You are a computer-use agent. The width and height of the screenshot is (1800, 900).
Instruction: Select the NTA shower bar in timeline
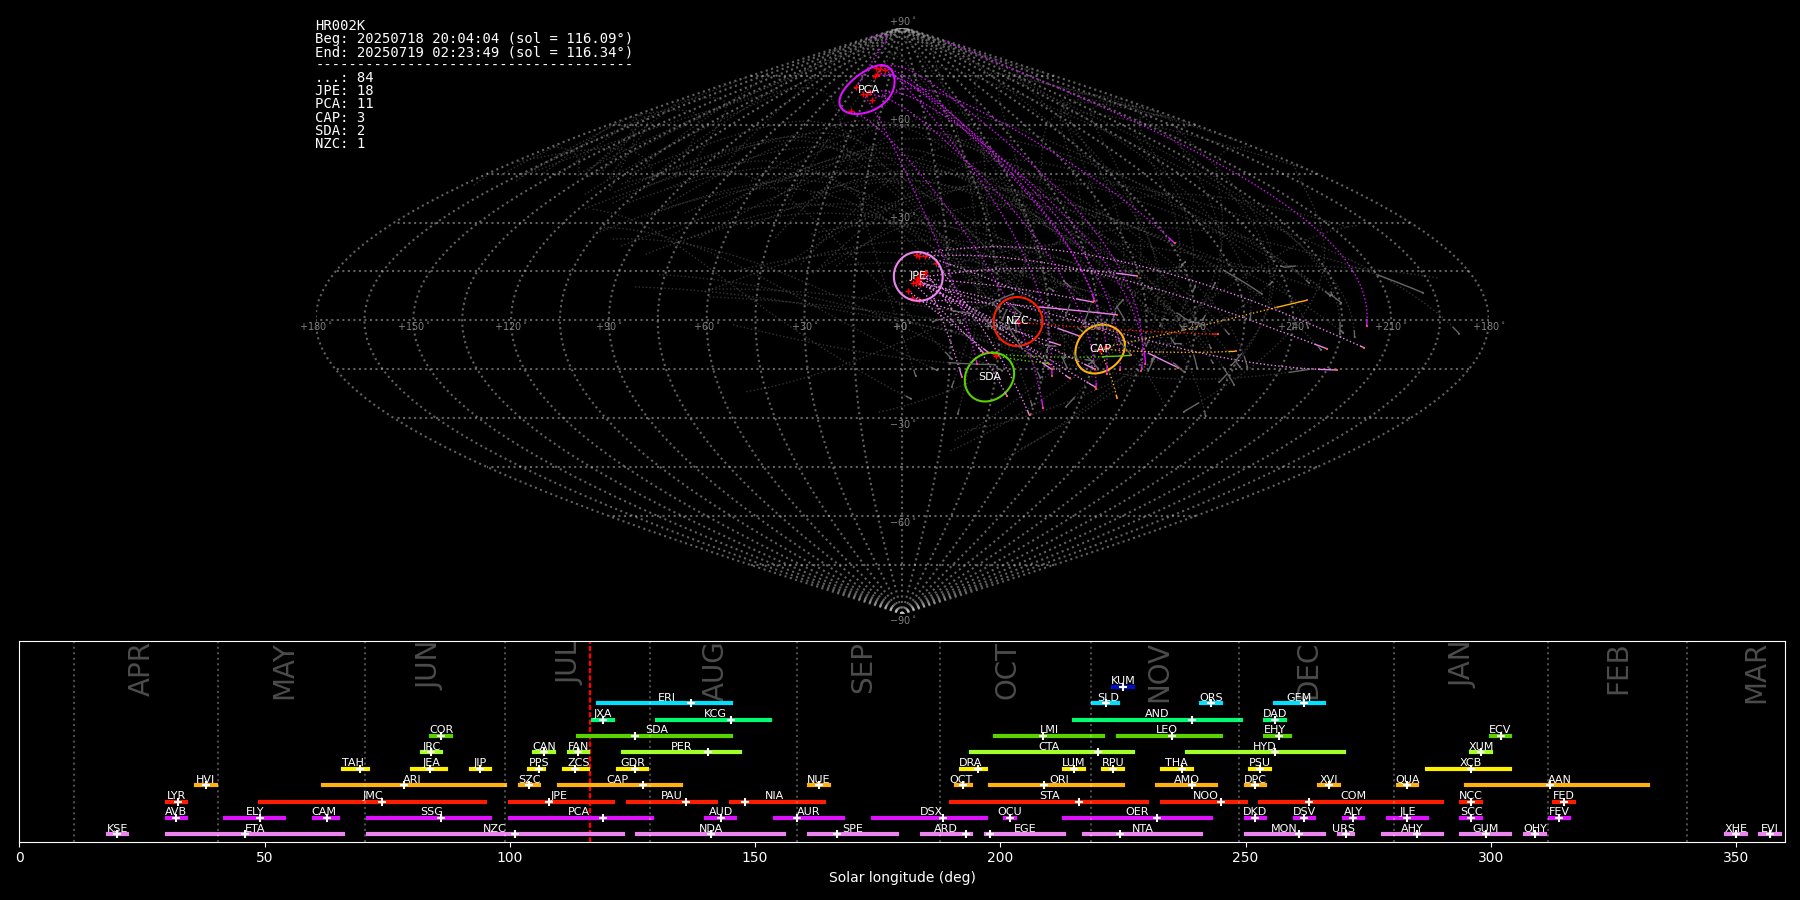[1142, 834]
